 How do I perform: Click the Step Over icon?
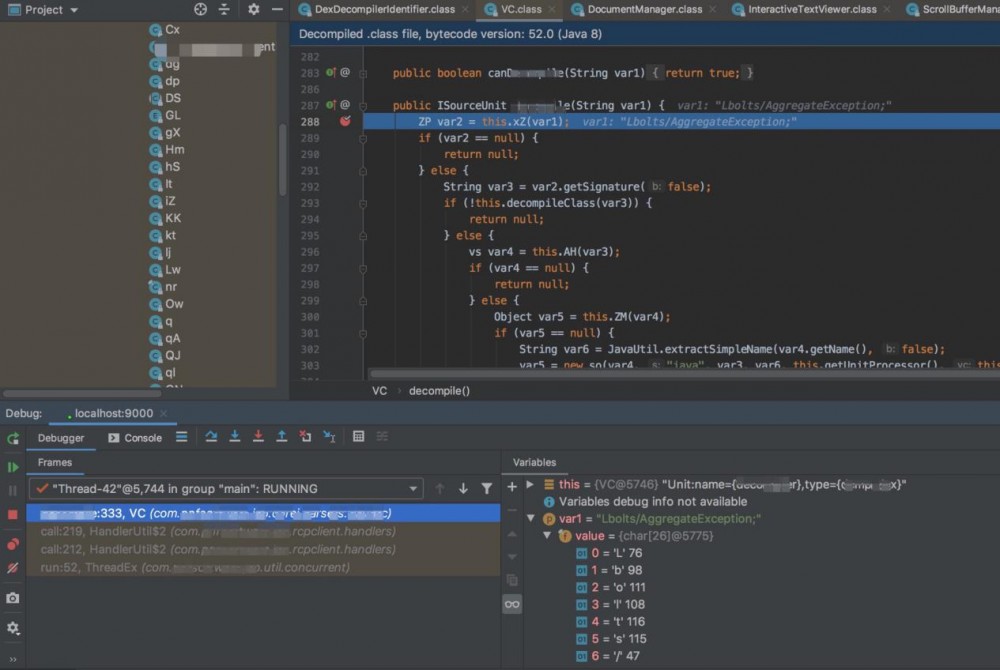click(x=211, y=437)
